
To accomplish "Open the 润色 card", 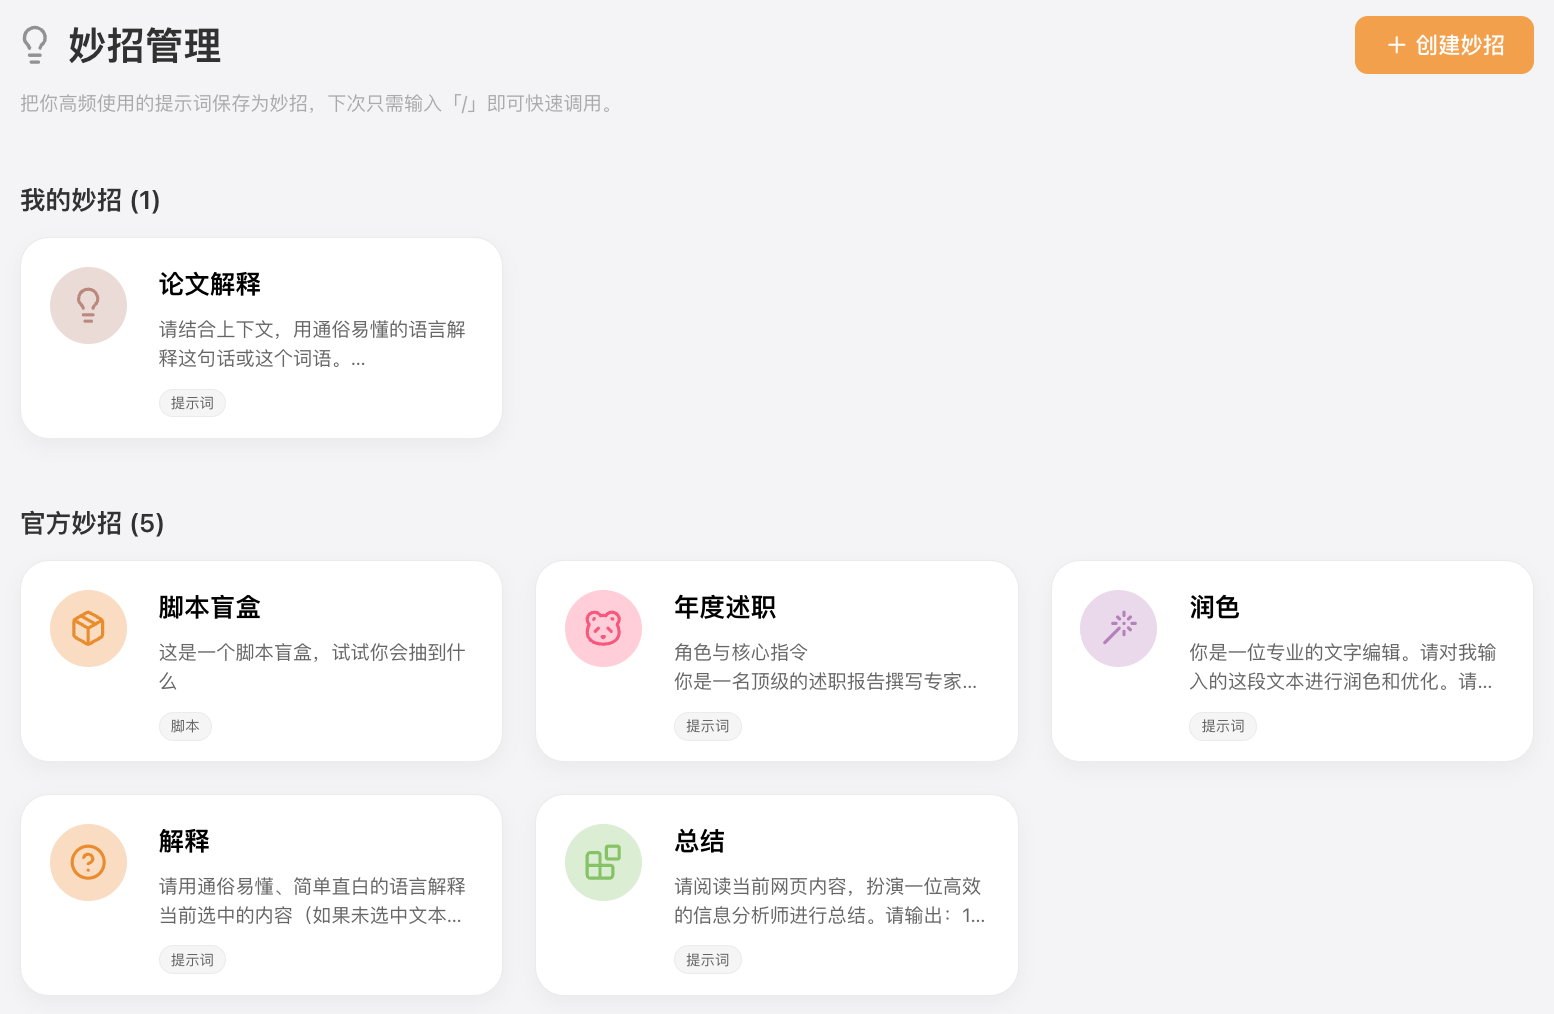I will tap(1291, 660).
